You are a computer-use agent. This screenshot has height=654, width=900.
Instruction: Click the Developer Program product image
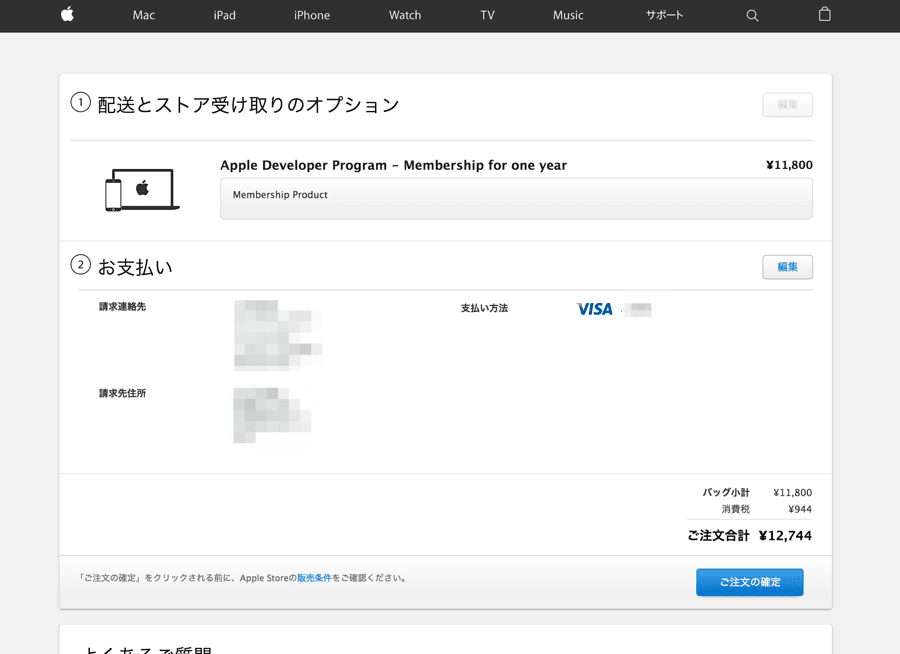click(142, 189)
